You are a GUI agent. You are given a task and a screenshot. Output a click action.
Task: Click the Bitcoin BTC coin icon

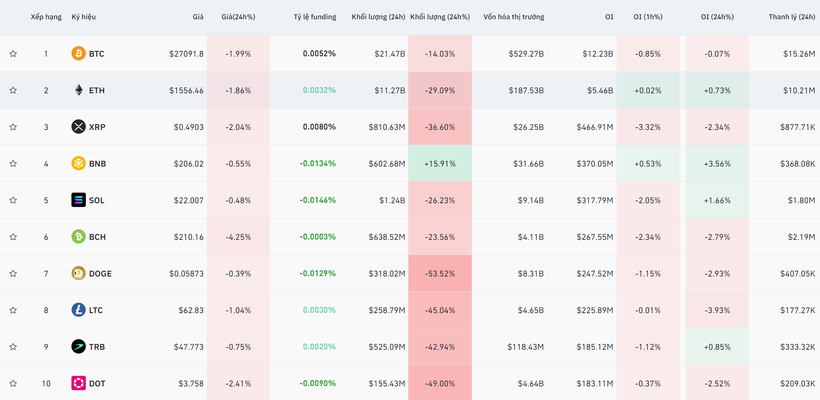point(78,53)
